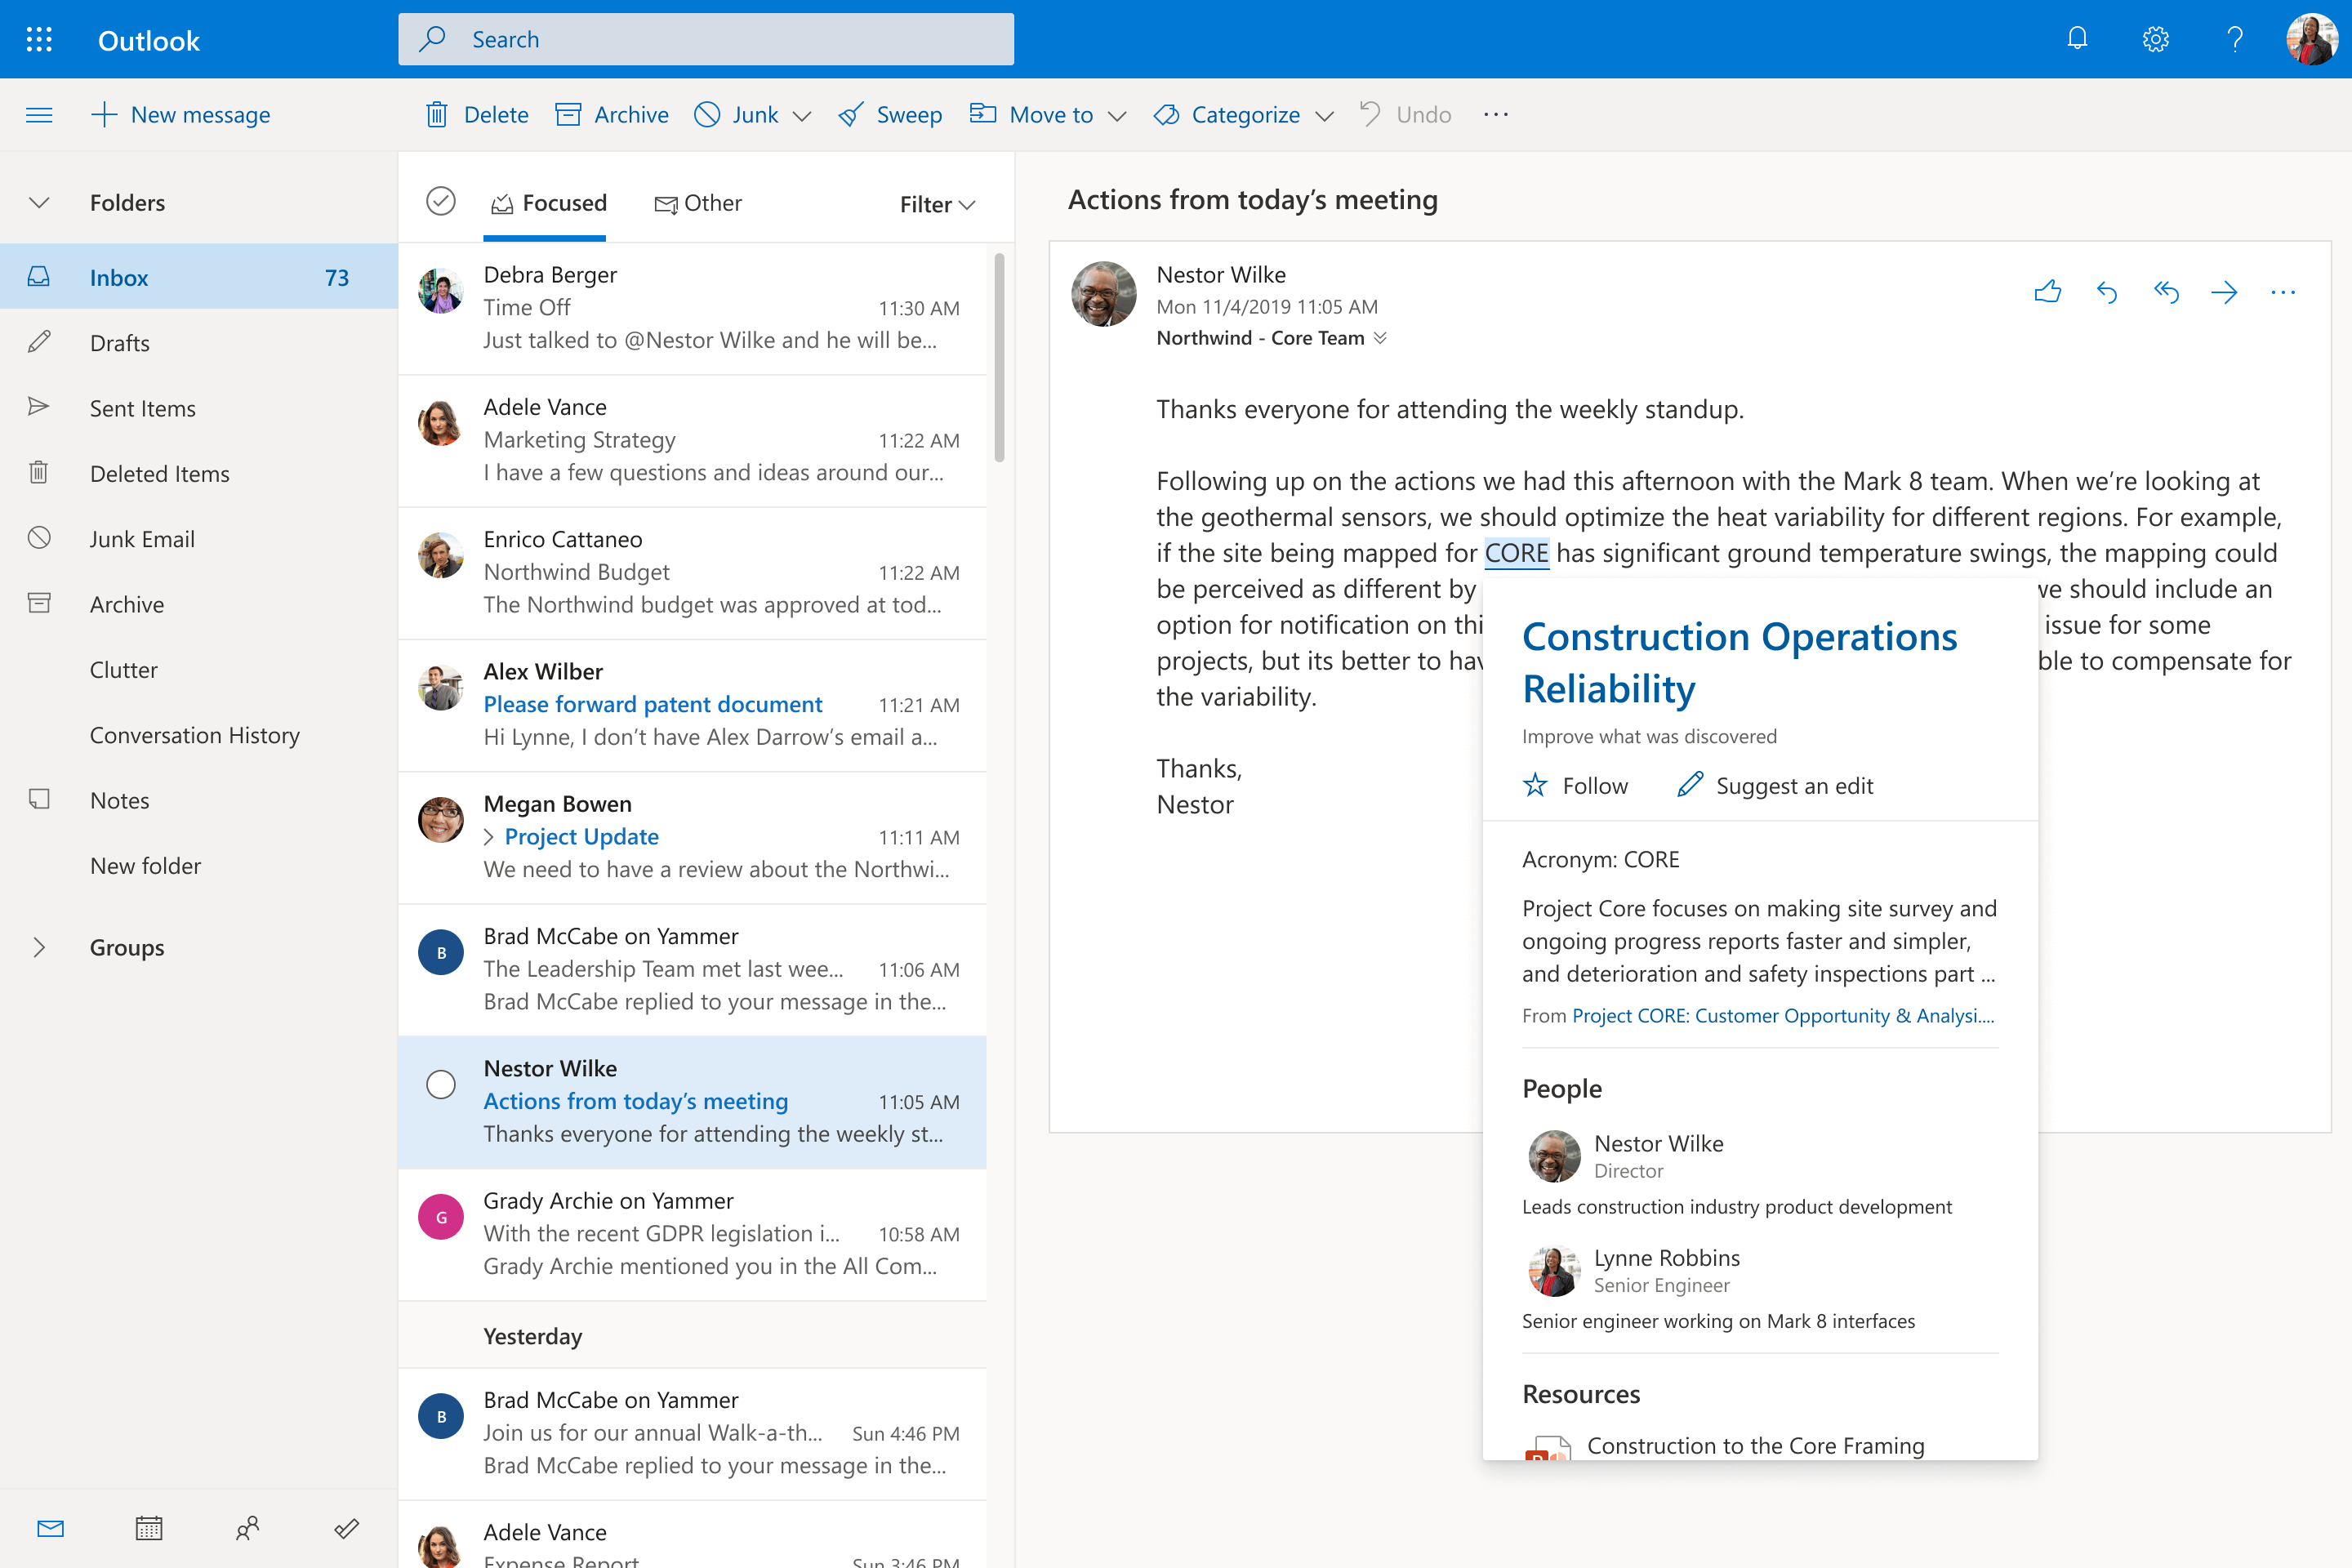Screen dimensions: 2352x1568
Task: Follow the CORE topic with the star
Action: pos(1535,785)
